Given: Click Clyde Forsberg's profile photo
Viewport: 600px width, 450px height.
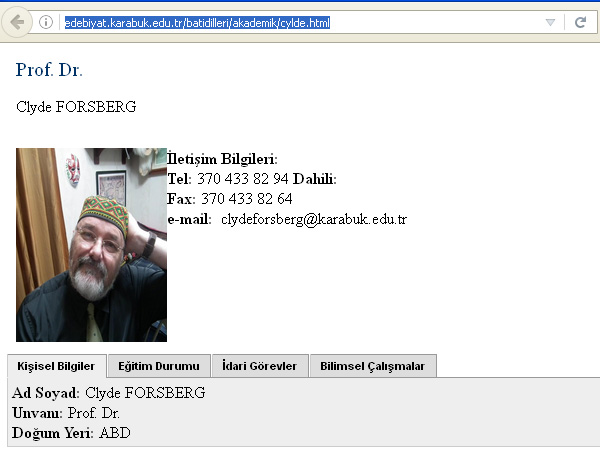Looking at the screenshot, I should pos(91,245).
